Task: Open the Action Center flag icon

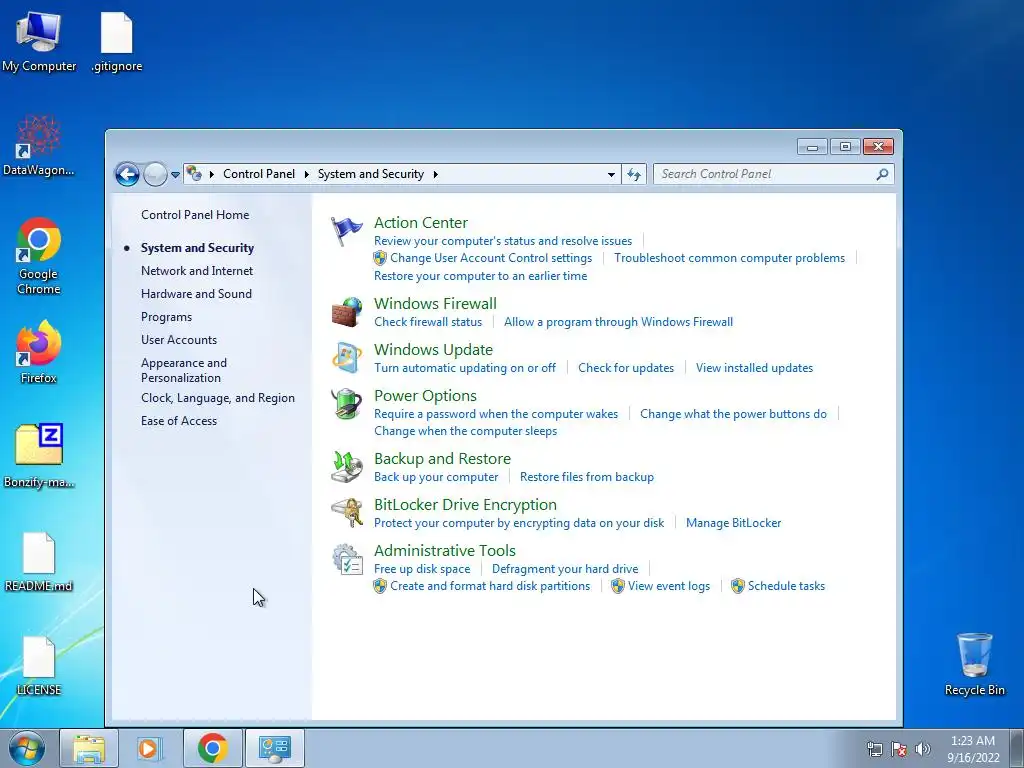Action: click(346, 231)
